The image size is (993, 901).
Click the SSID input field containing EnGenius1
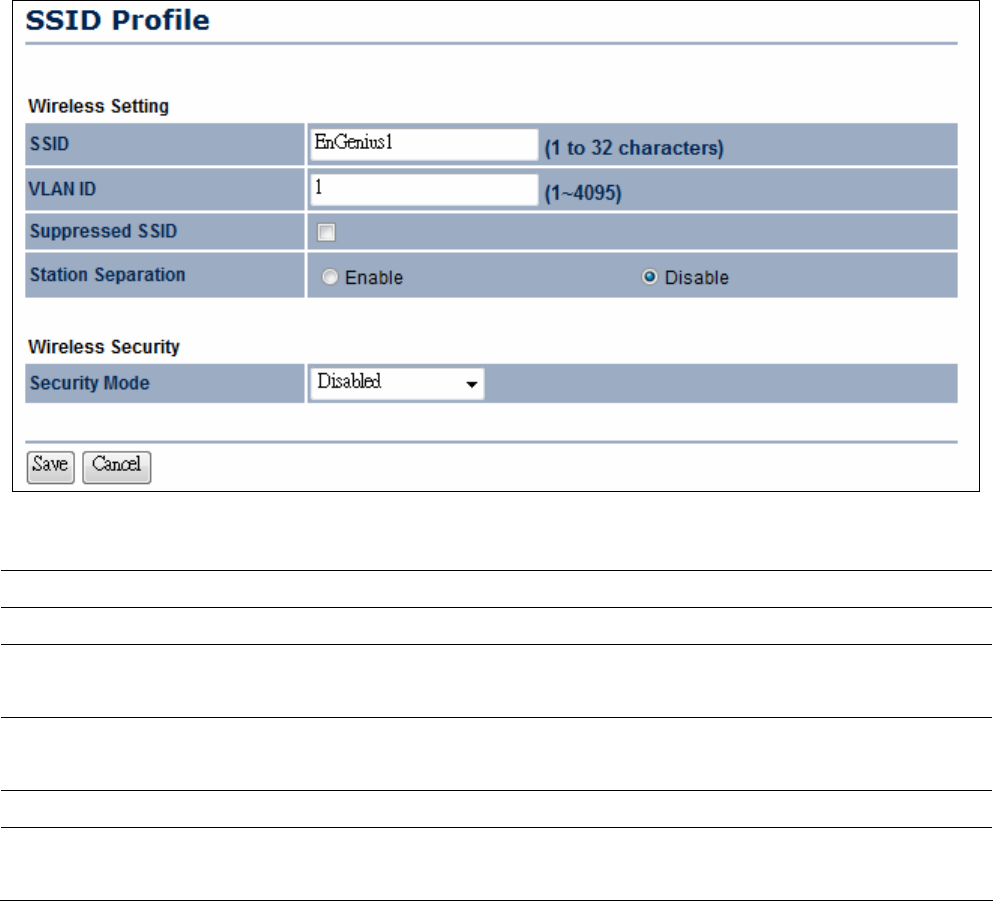[x=424, y=144]
